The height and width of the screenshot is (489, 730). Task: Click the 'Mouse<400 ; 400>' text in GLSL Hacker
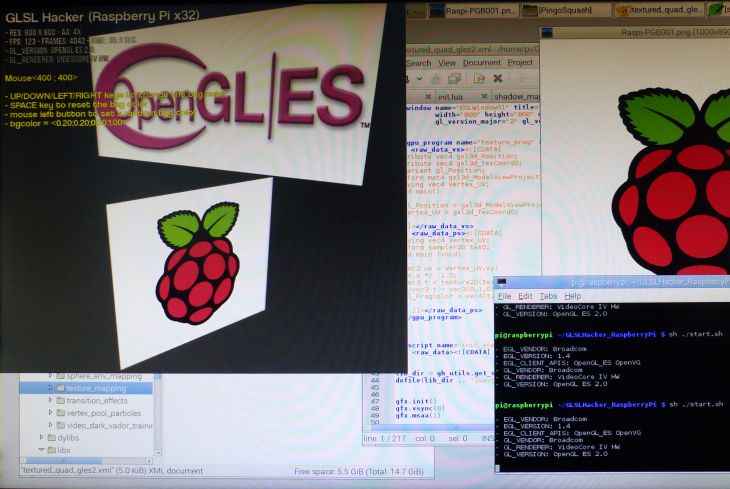click(41, 78)
